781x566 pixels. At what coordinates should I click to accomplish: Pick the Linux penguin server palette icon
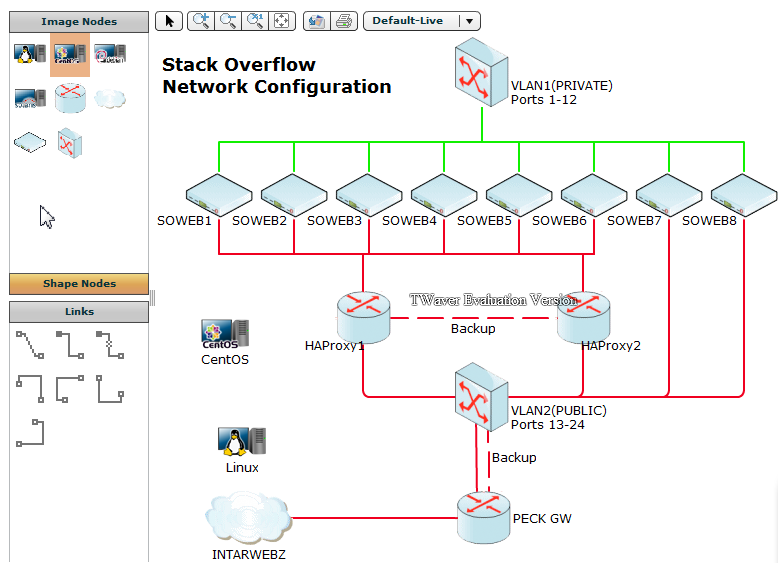(x=30, y=54)
